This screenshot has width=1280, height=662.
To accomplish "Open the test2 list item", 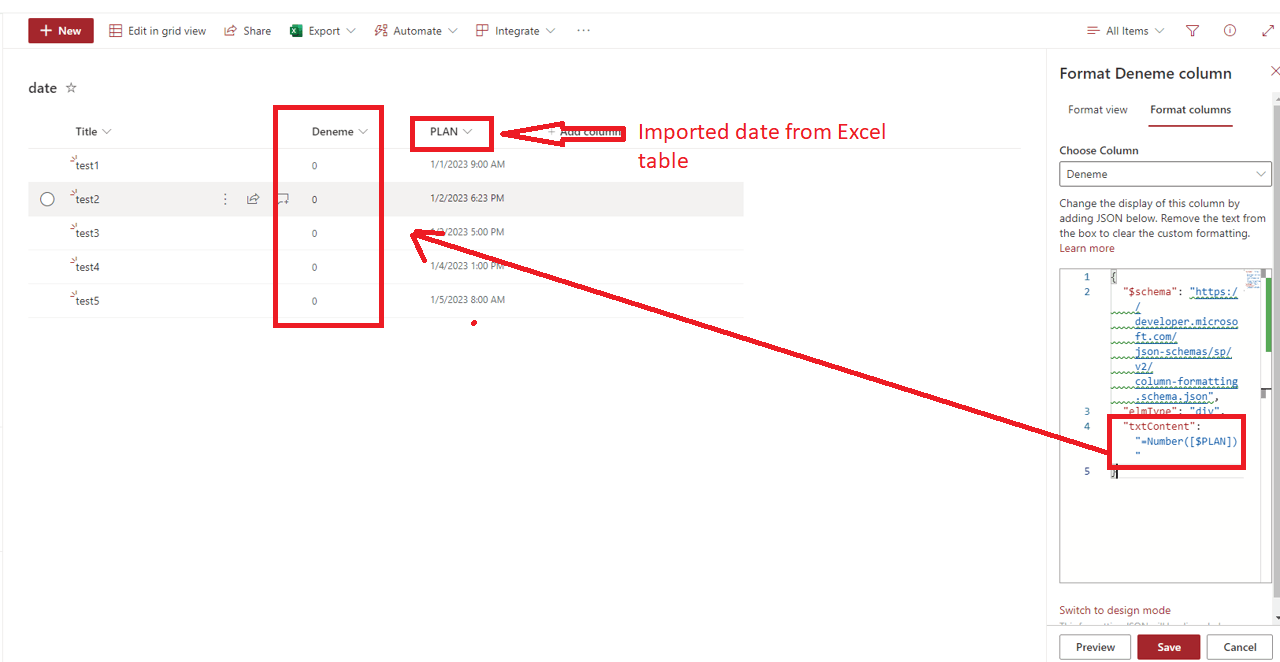I will (x=88, y=199).
